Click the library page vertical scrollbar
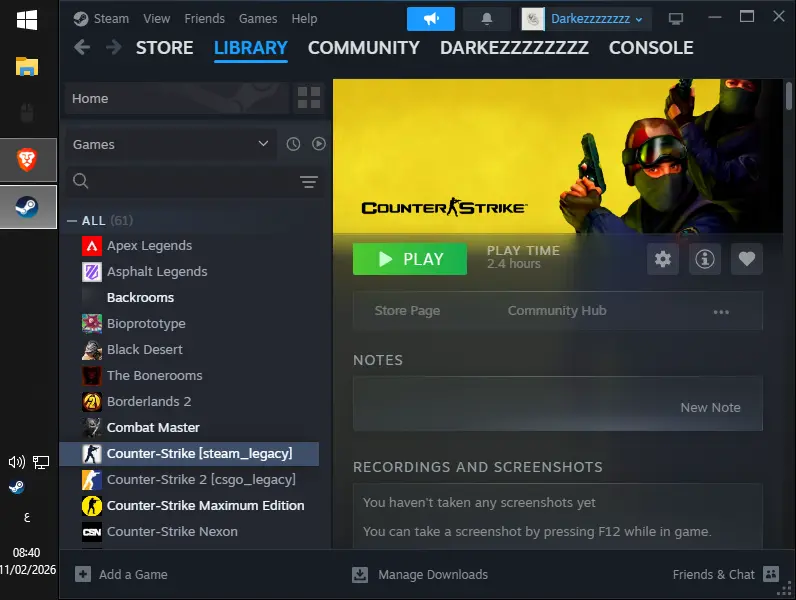796x600 pixels. tap(788, 95)
